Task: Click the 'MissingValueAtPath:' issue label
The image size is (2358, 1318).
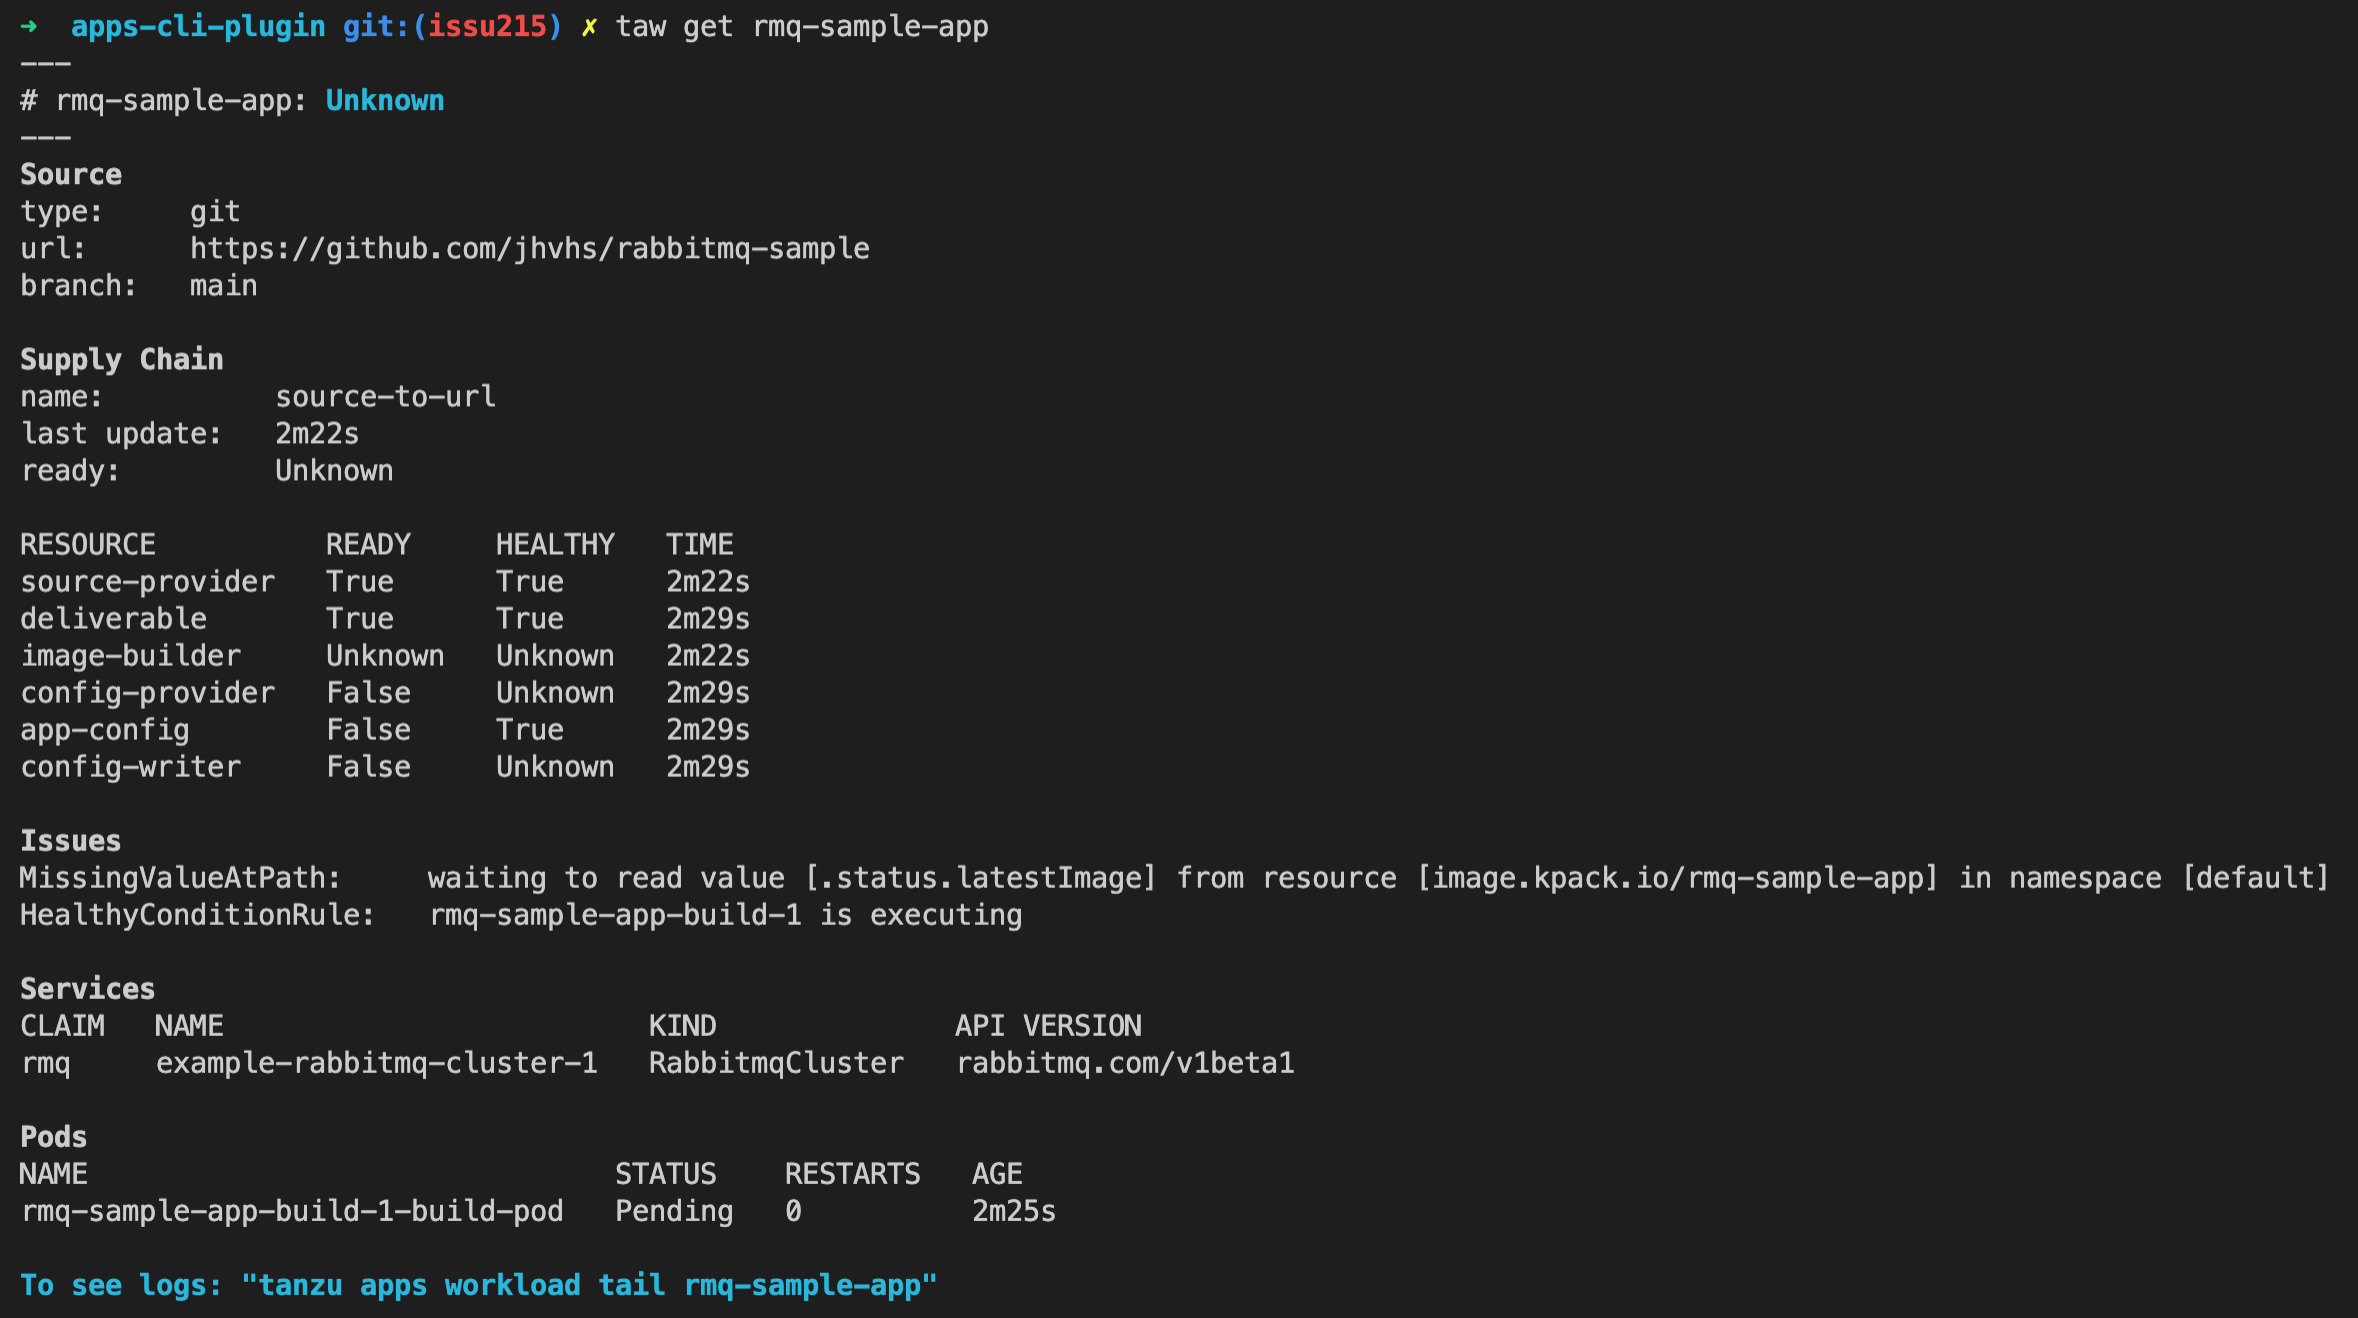Action: 181,878
